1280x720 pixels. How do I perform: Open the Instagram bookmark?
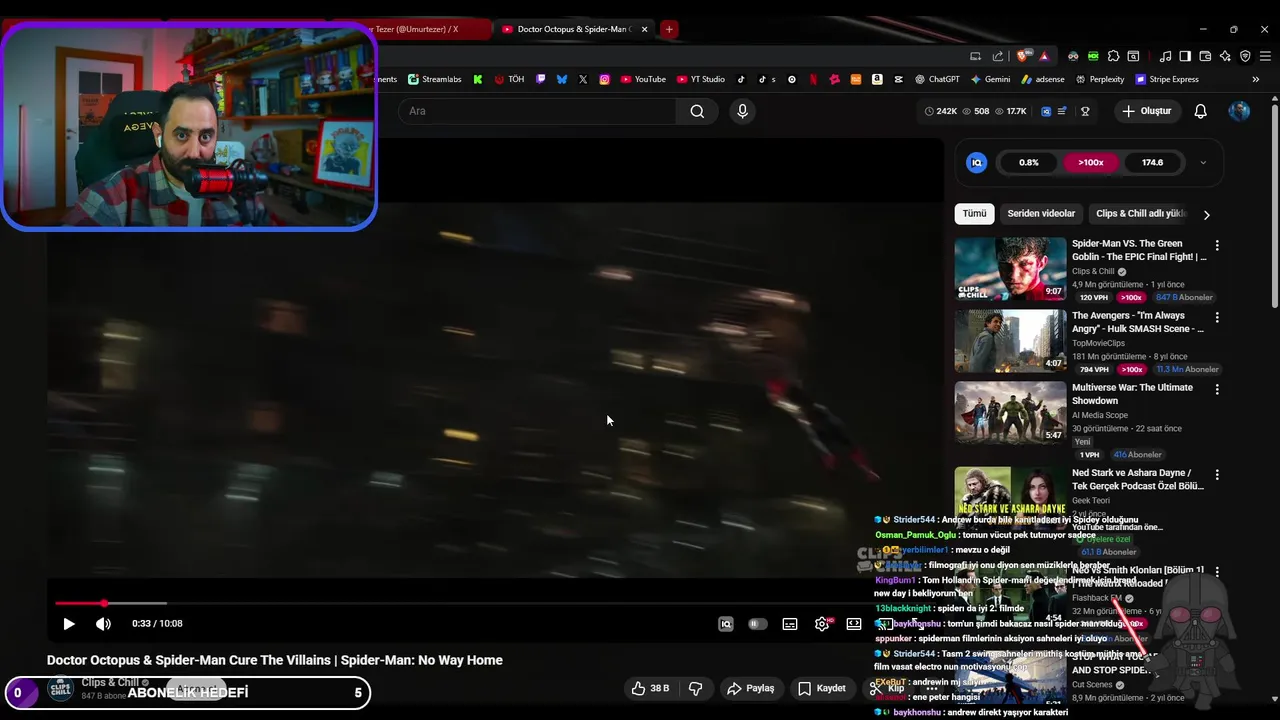[x=604, y=79]
